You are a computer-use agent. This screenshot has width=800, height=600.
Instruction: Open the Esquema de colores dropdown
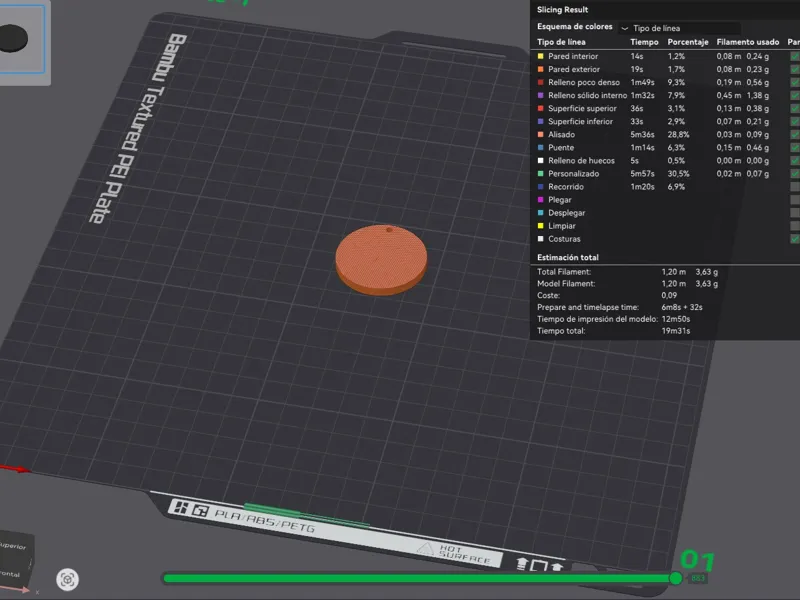coord(680,28)
